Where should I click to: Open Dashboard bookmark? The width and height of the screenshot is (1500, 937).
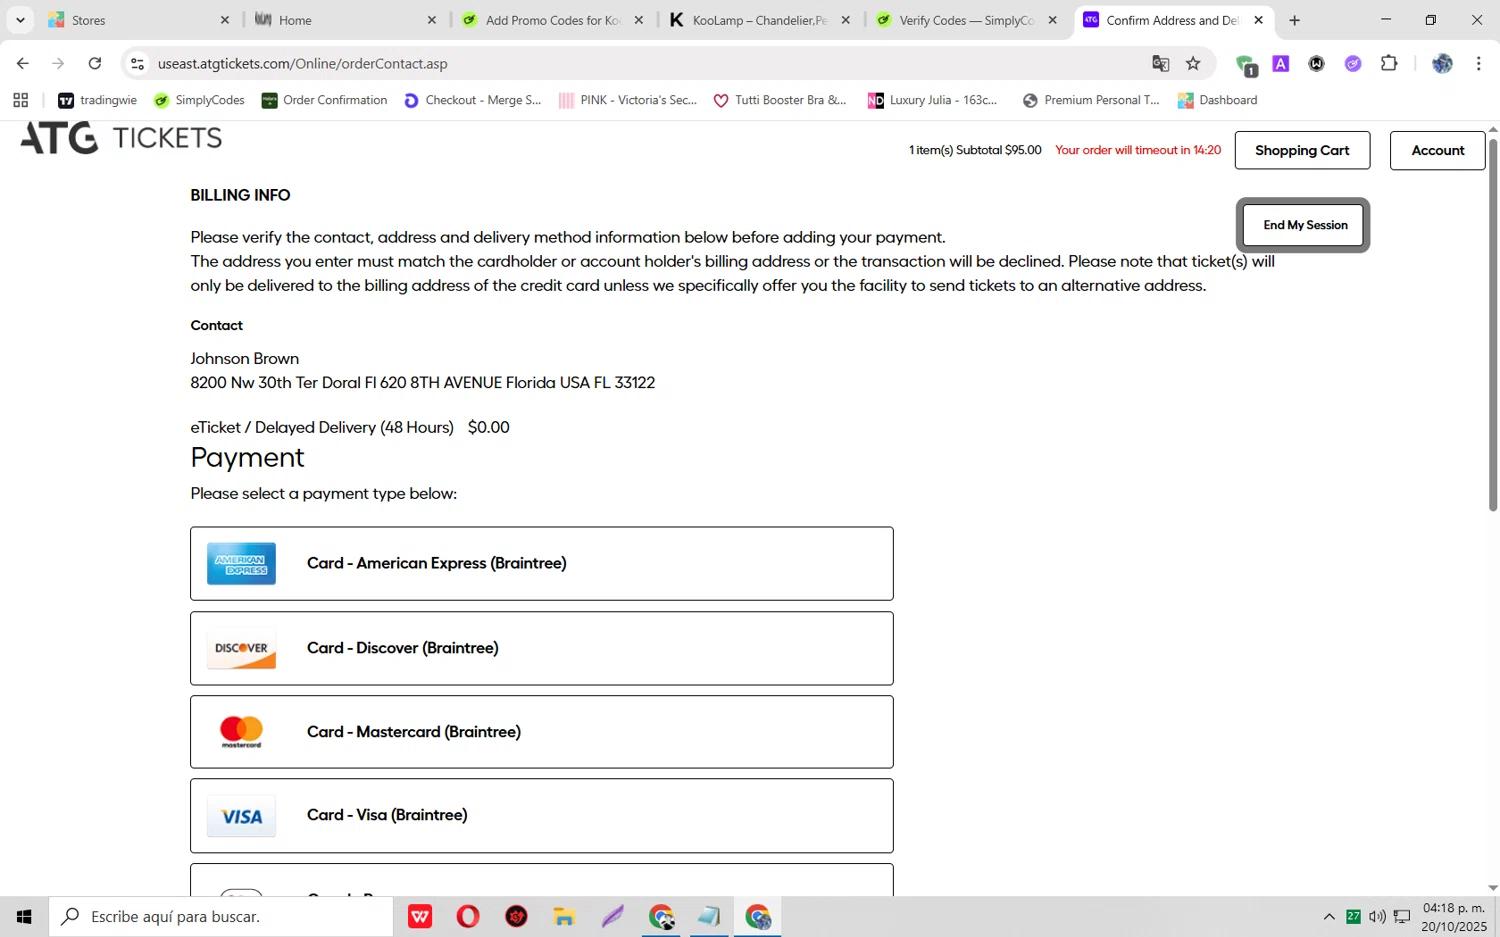1217,100
